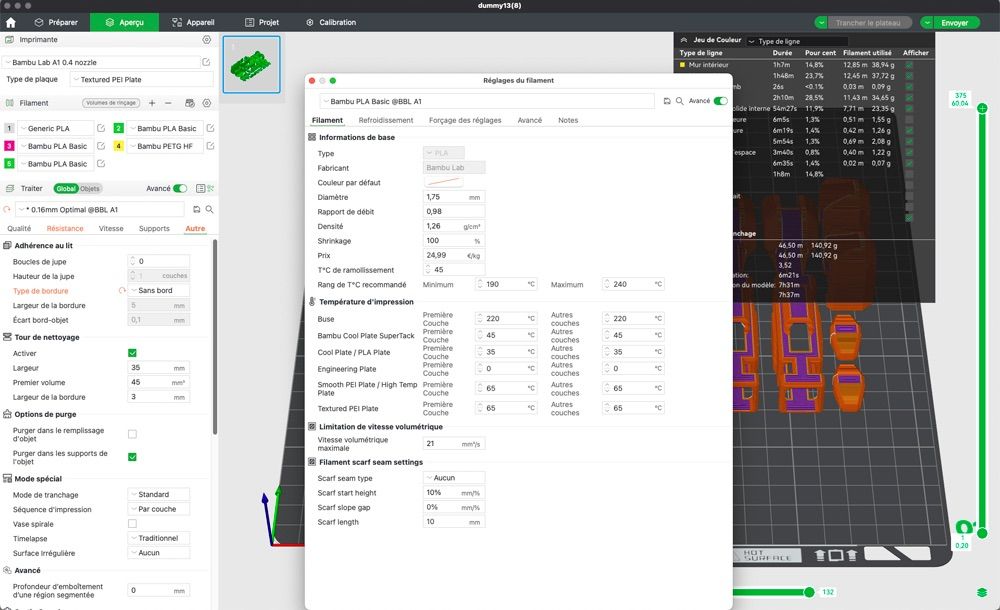Edit filament 4 Bambu PETG HF preset
Image resolution: width=1000 pixels, height=610 pixels.
click(x=210, y=146)
